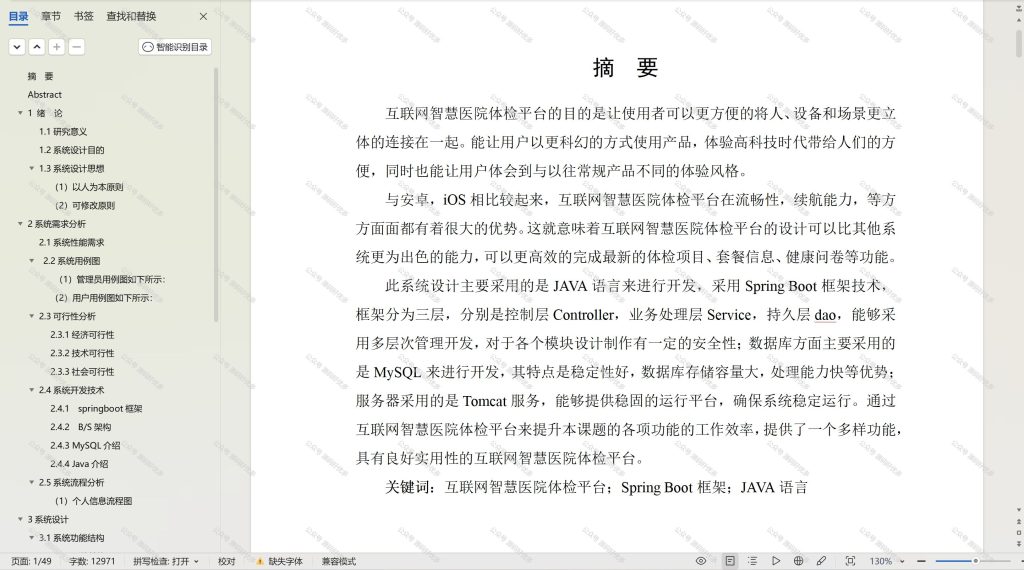Viewport: 1024px width, 570px height.
Task: Close the navigation pane with the X
Action: [203, 16]
